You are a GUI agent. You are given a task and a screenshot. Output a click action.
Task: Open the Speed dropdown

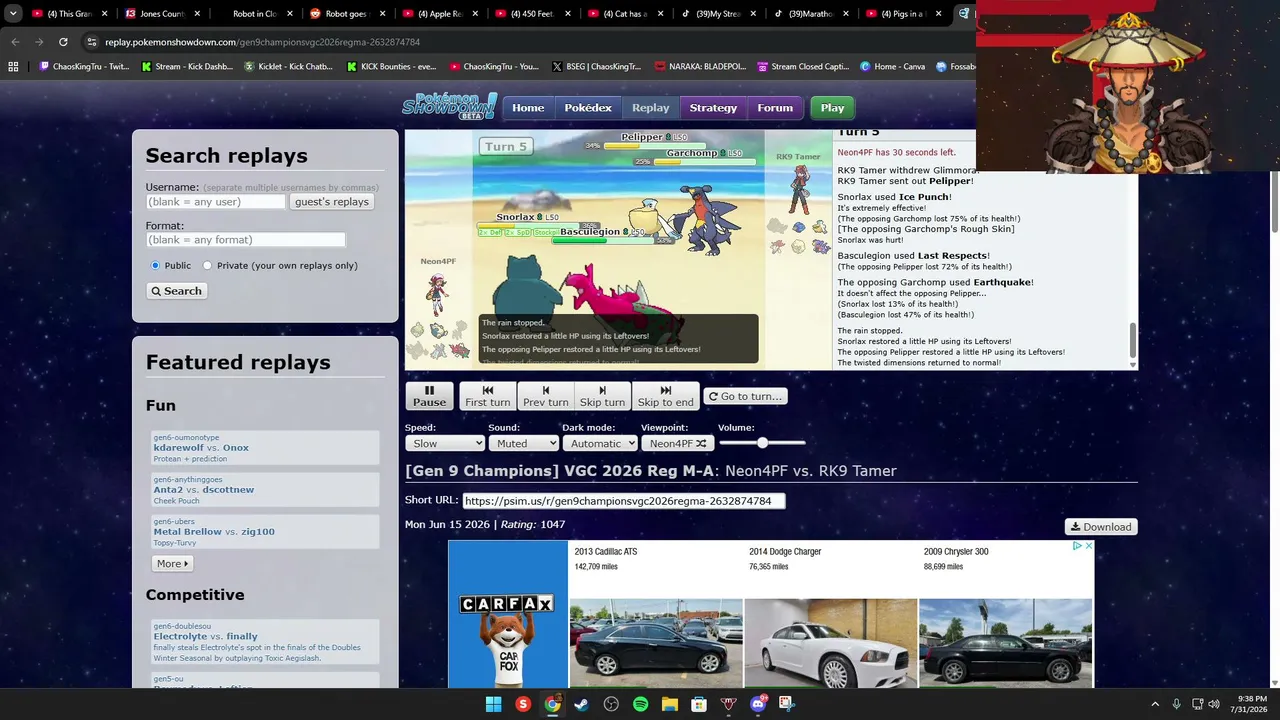point(444,443)
